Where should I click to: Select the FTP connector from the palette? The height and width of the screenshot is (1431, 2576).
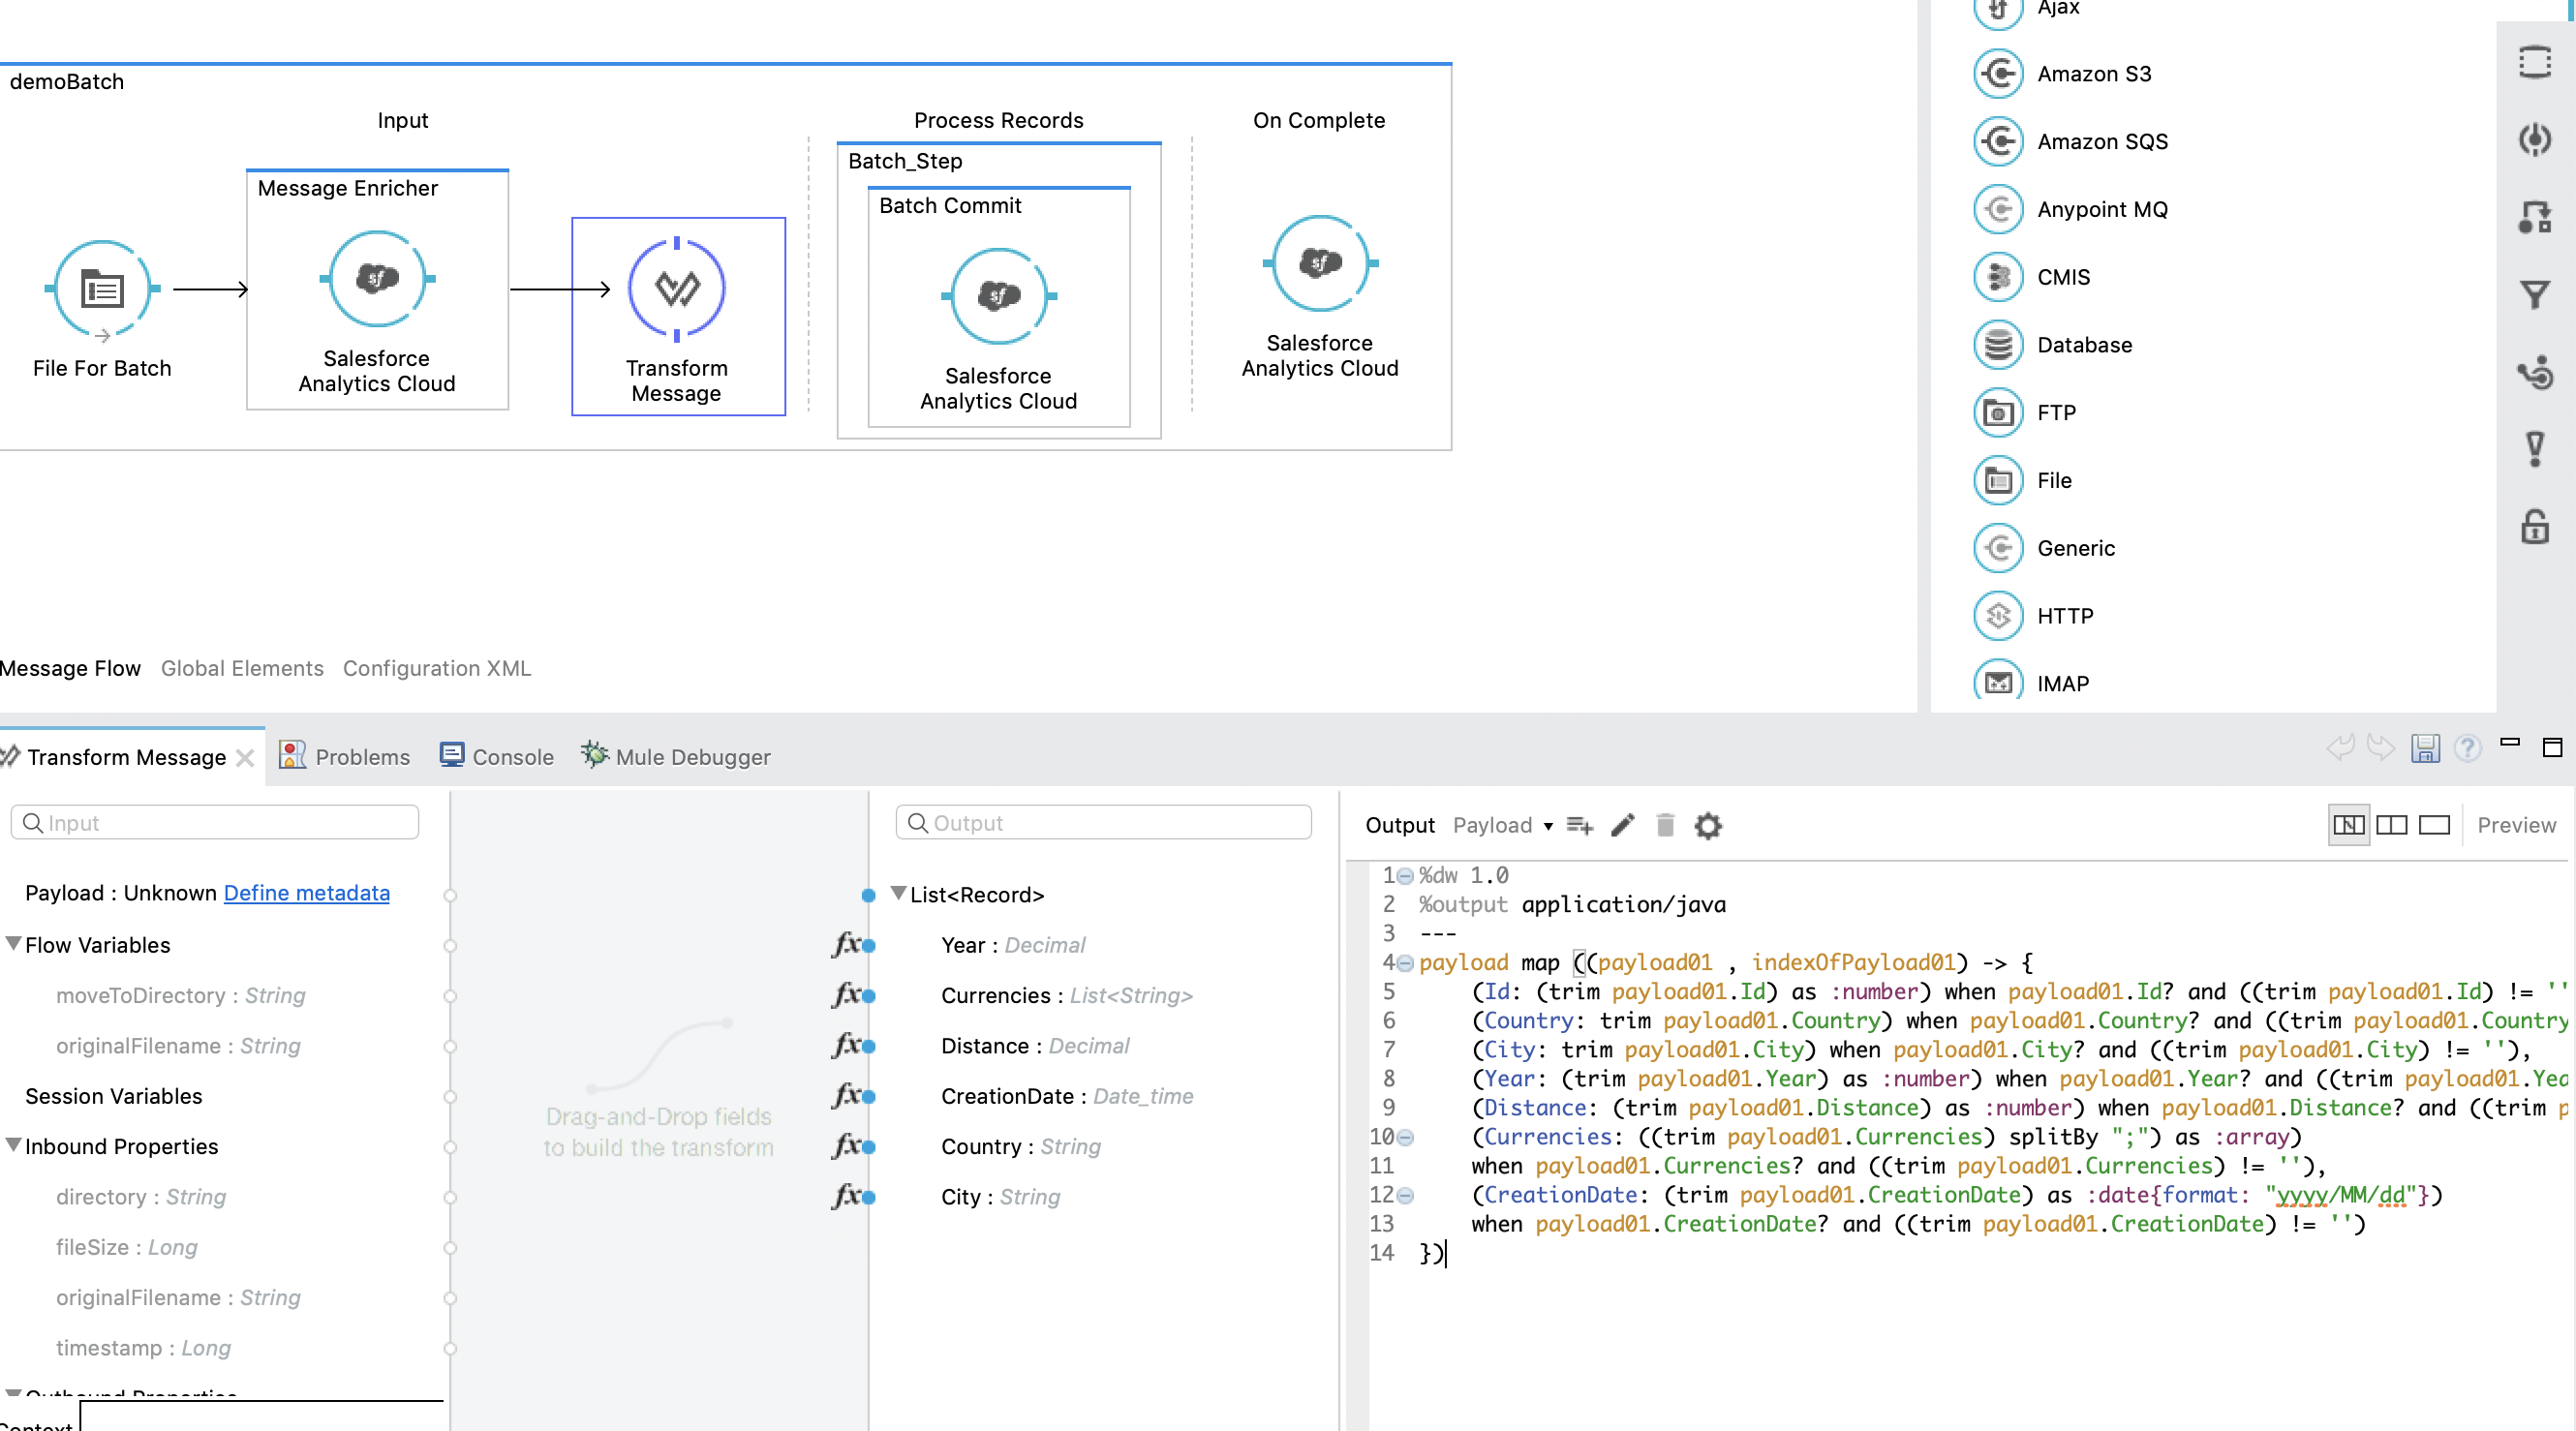pos(2055,412)
